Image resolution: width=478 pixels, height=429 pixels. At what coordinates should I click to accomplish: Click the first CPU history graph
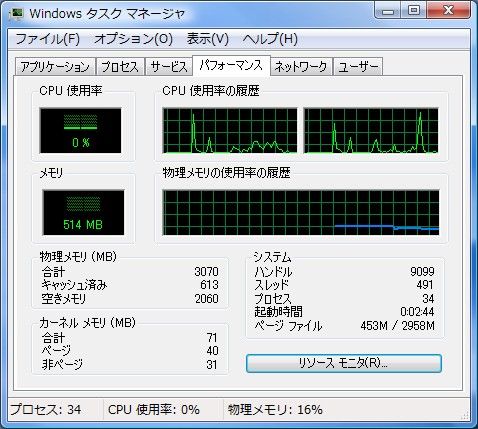[230, 130]
